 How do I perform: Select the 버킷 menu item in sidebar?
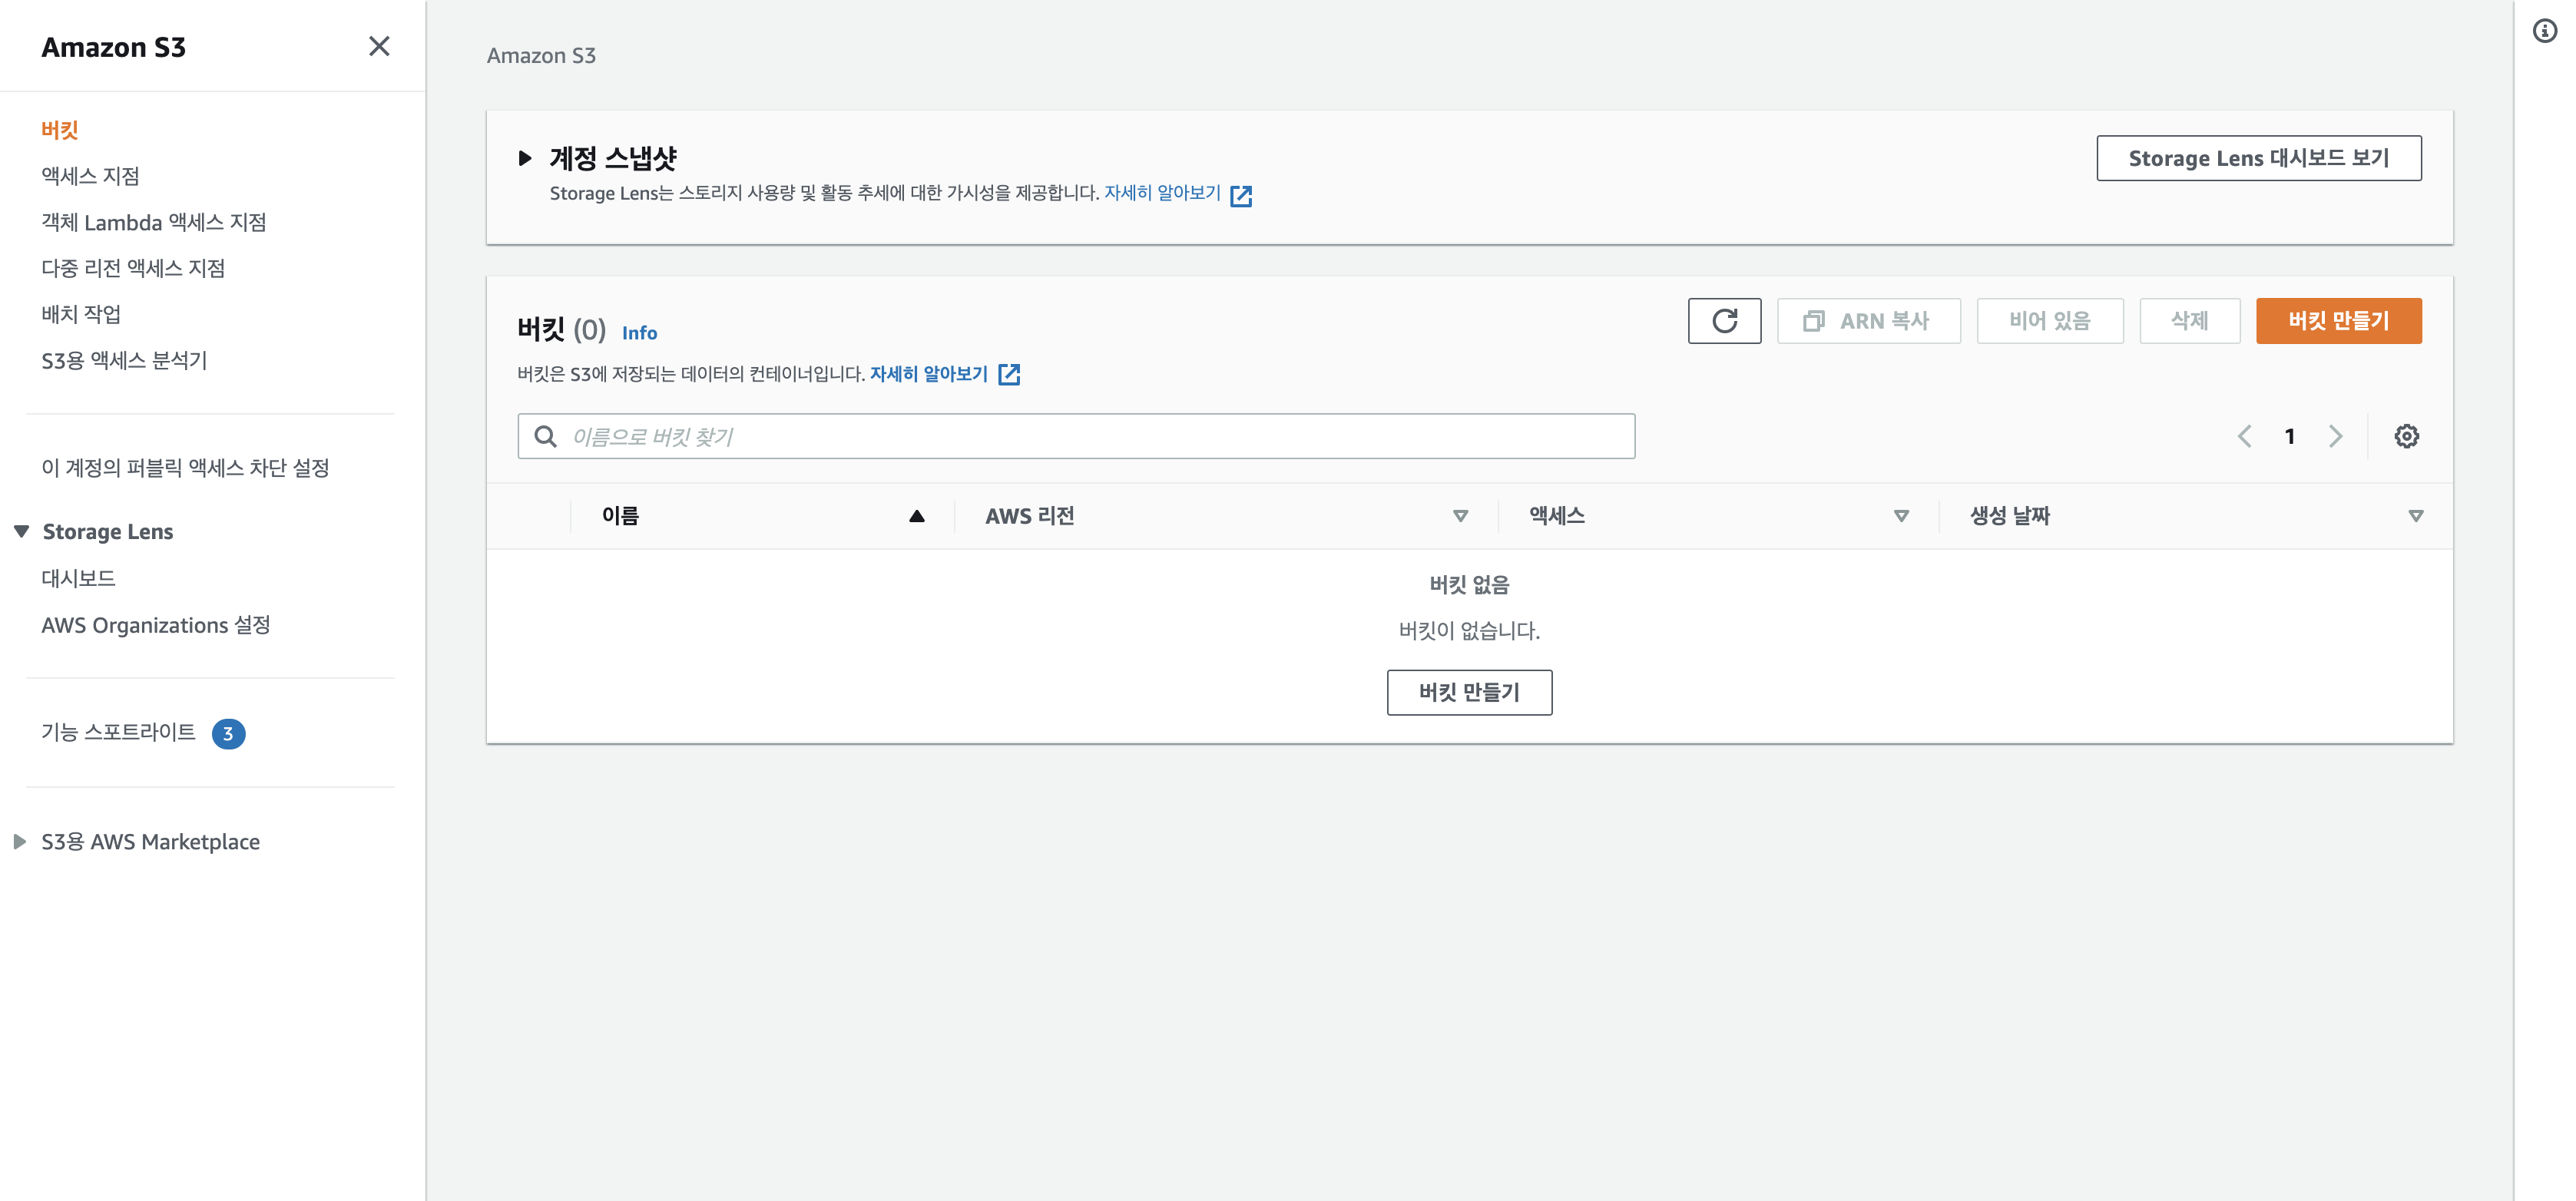[x=58, y=127]
